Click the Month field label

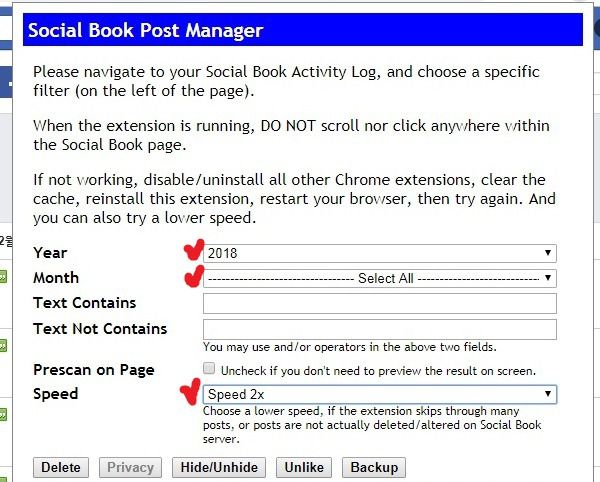pyautogui.click(x=56, y=278)
